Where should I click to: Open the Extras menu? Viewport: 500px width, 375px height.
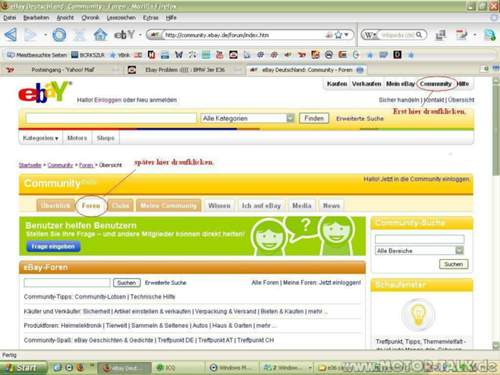[150, 17]
